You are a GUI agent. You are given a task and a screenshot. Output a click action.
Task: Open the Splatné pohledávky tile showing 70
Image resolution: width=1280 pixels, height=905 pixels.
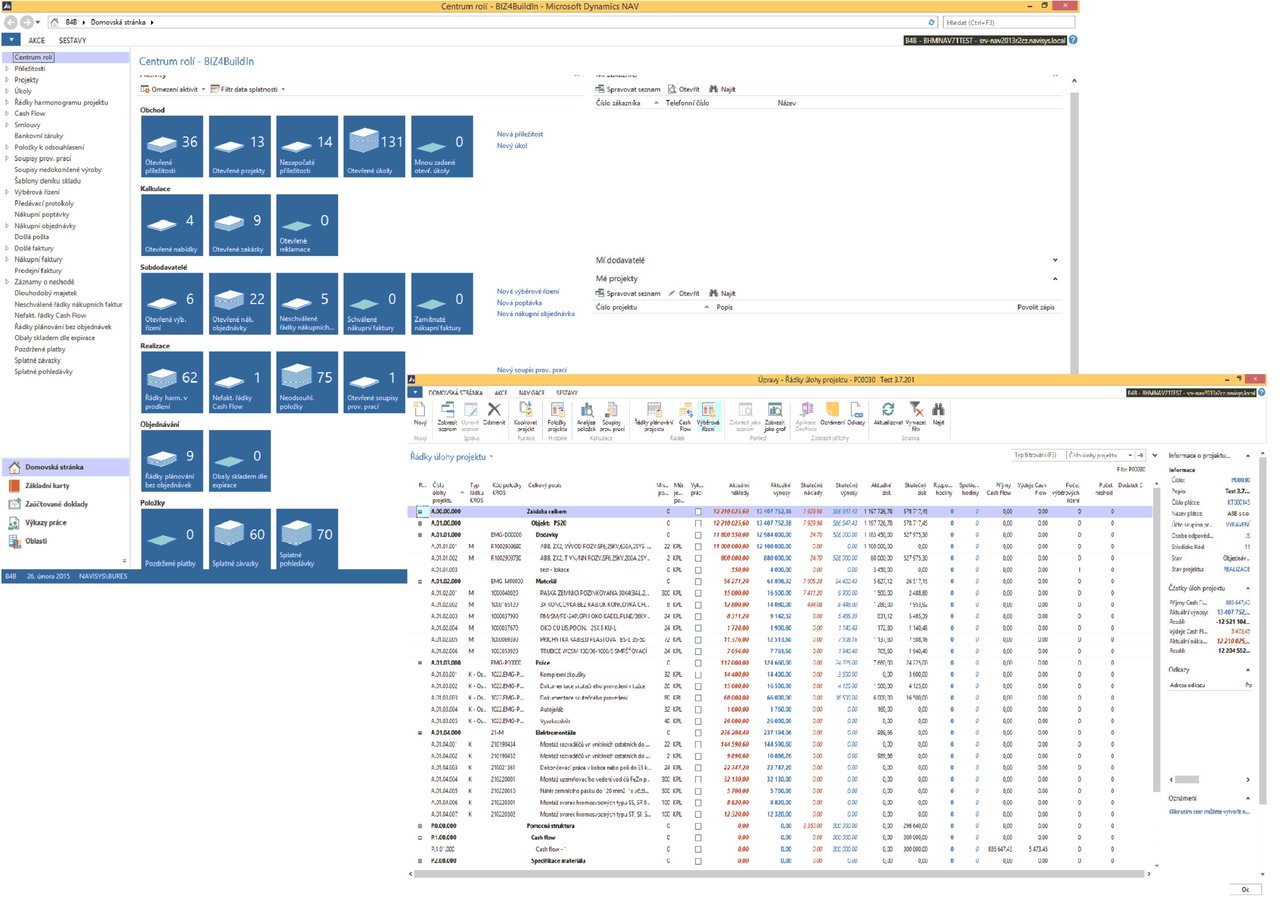coord(307,540)
